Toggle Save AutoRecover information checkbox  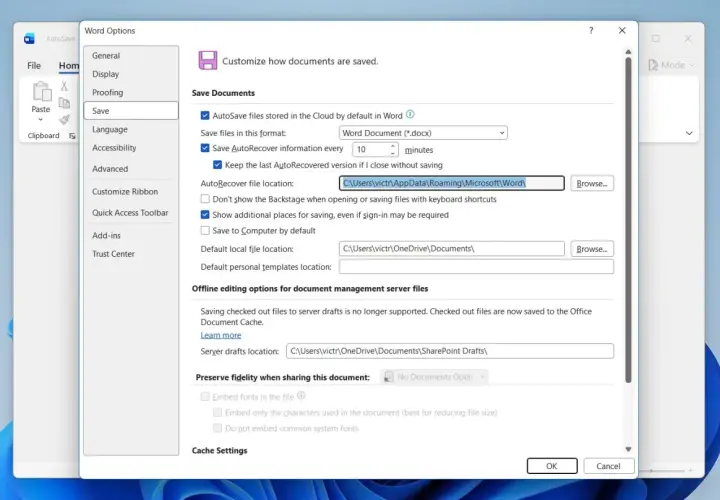(205, 148)
